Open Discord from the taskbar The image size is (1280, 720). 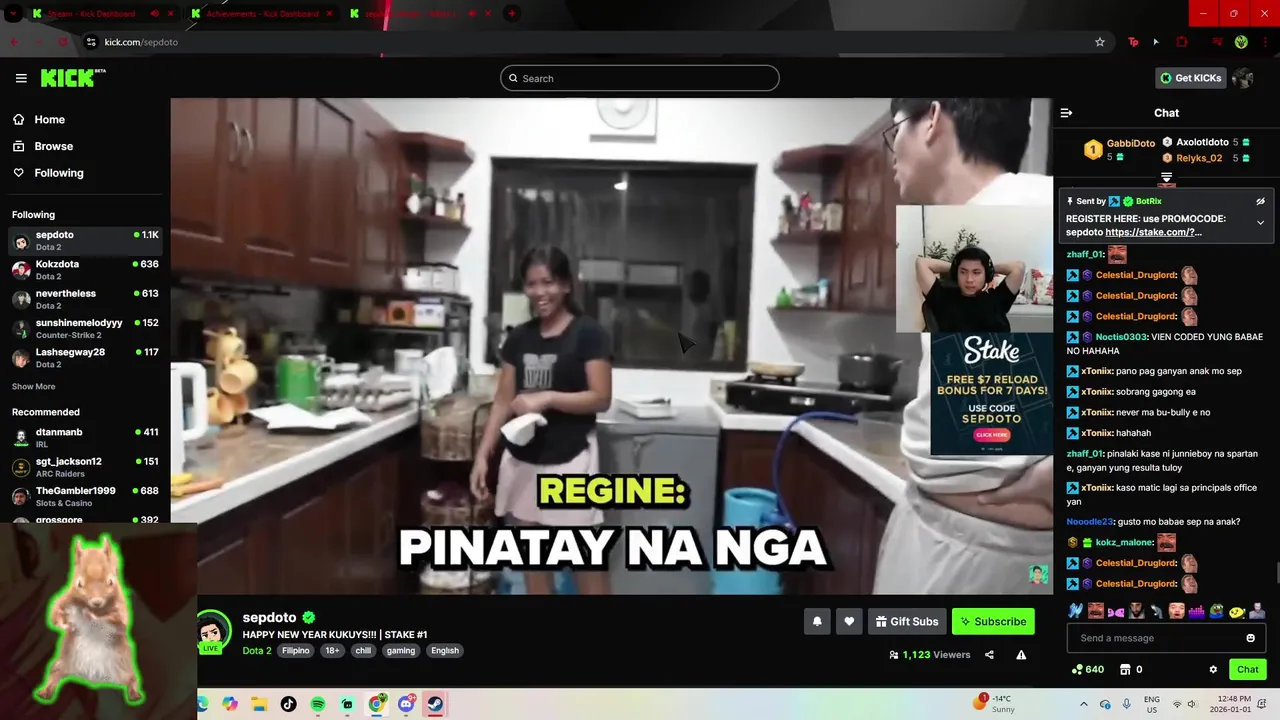[x=406, y=704]
